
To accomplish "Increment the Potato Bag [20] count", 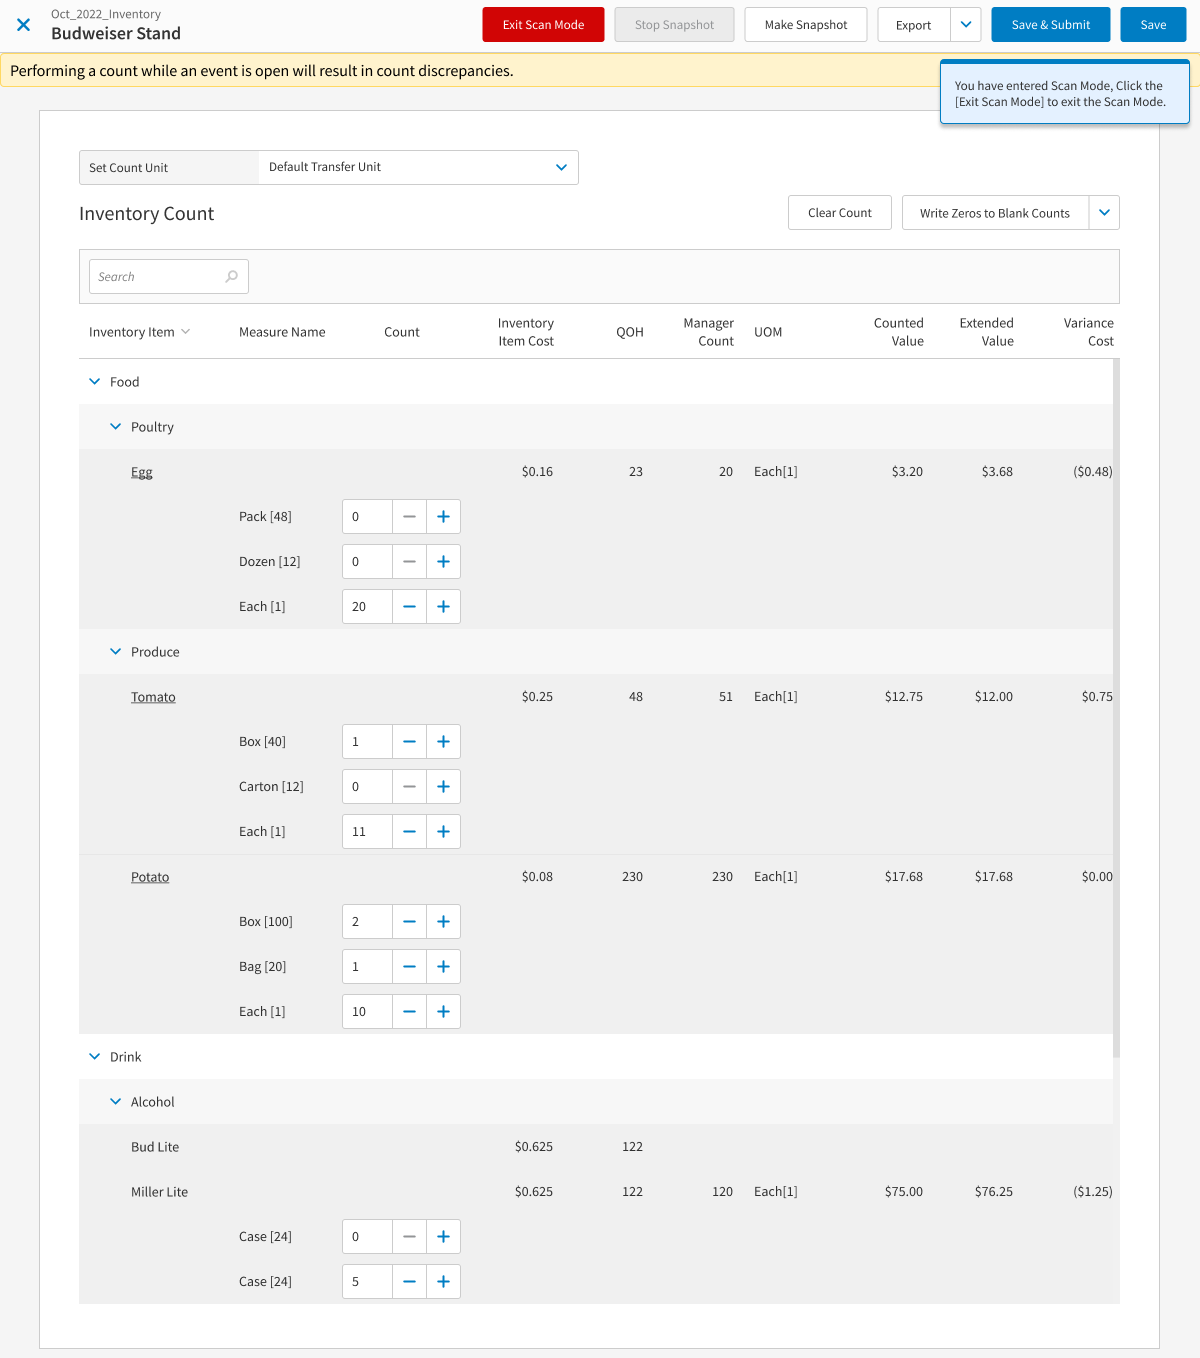I will (443, 966).
